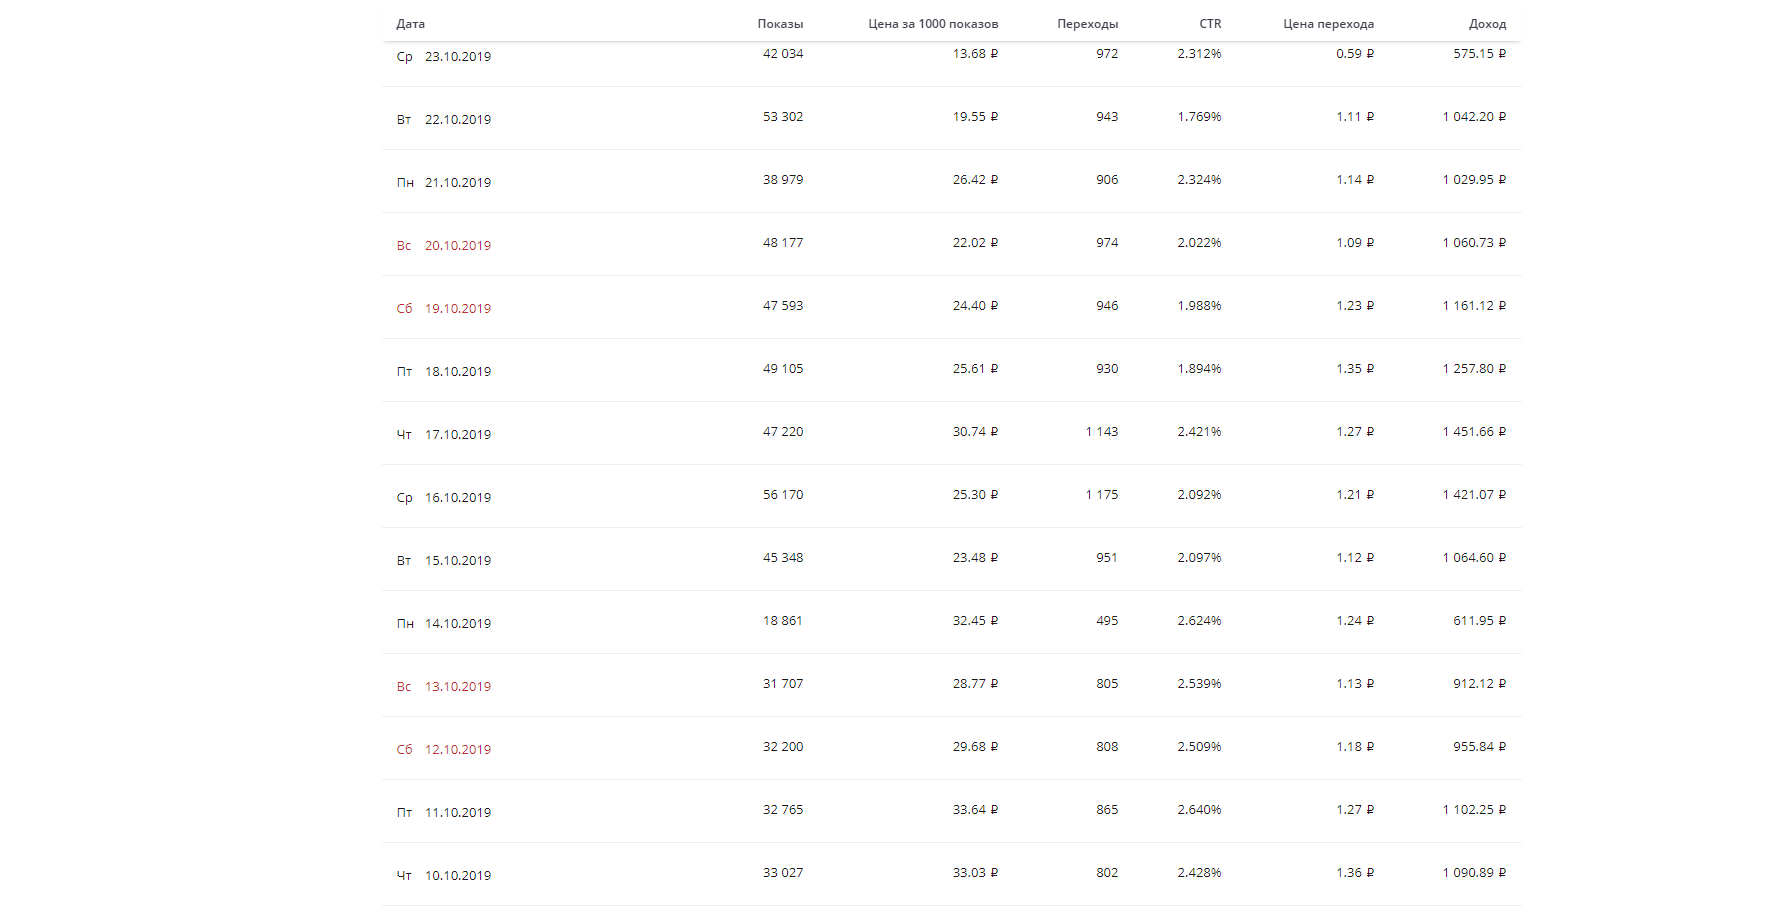Click the CTR value 2.640%

[x=1199, y=810]
